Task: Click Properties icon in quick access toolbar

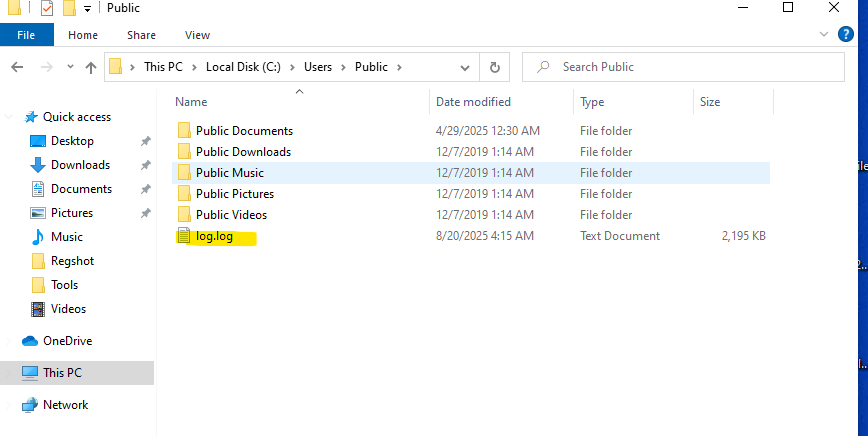Action: [x=46, y=9]
